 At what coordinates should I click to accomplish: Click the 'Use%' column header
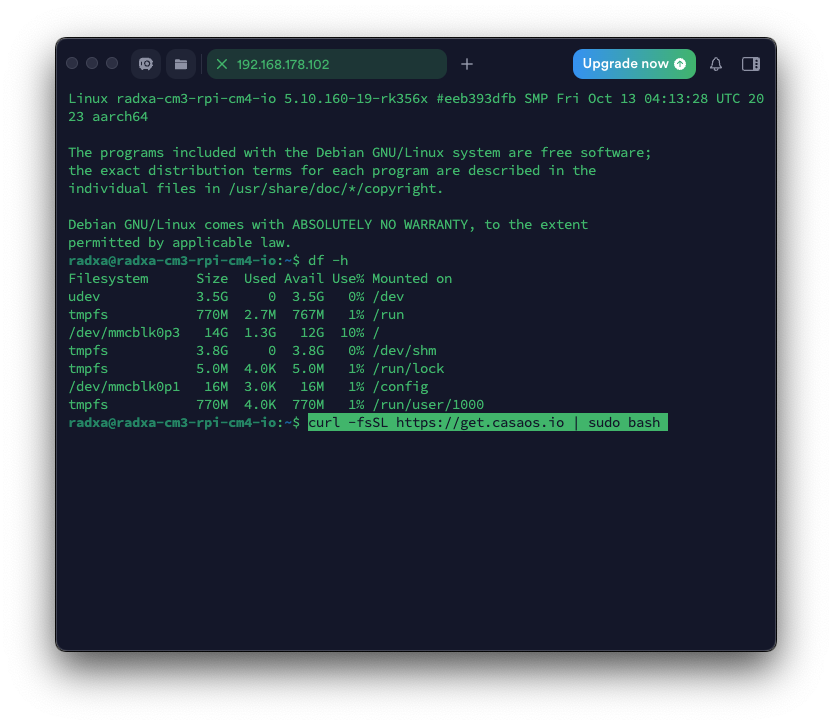click(x=348, y=279)
